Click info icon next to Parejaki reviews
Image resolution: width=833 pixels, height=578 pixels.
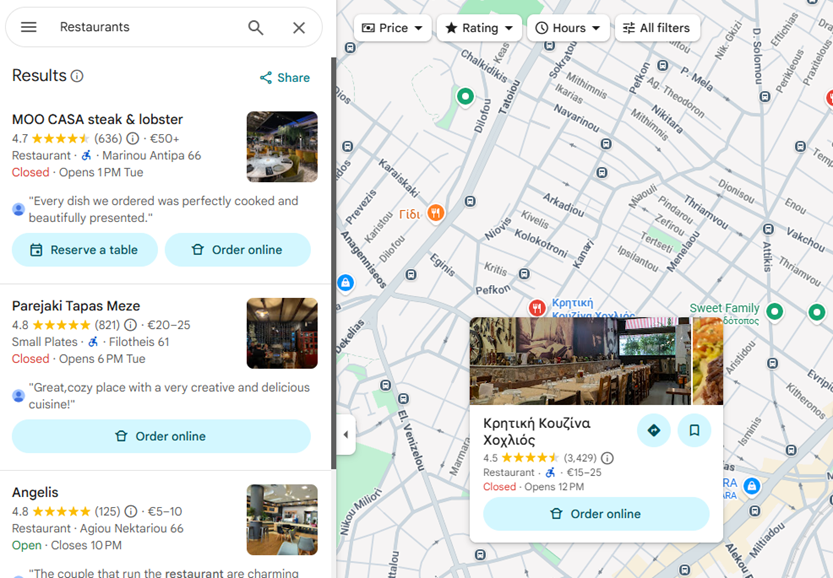(x=130, y=325)
